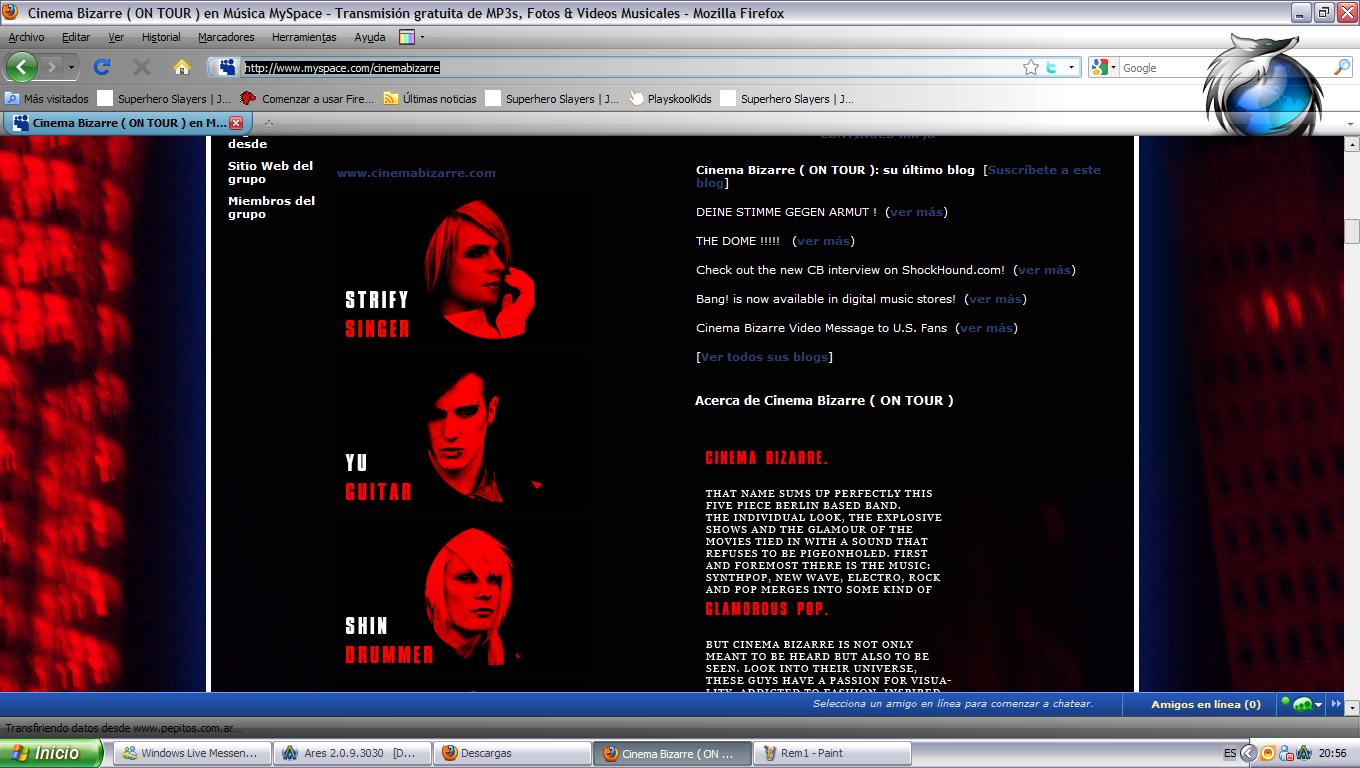
Task: Open the Comenzar a usar Firefox bookmark
Action: click(307, 99)
